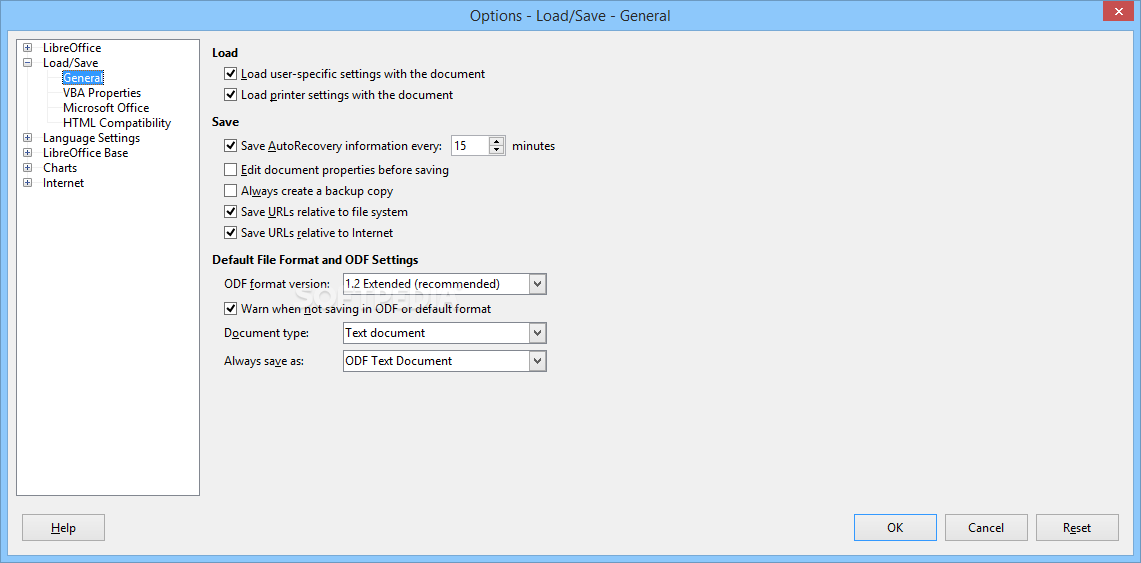Enable Edit document properties before saving
1141x563 pixels.
coord(231,170)
